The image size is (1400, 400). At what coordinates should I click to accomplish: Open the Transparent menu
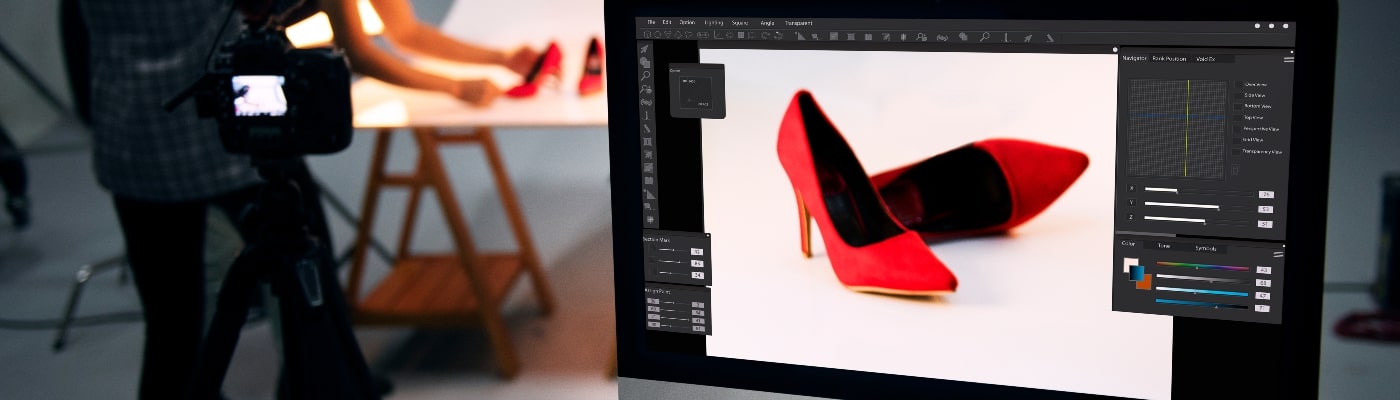(x=798, y=22)
